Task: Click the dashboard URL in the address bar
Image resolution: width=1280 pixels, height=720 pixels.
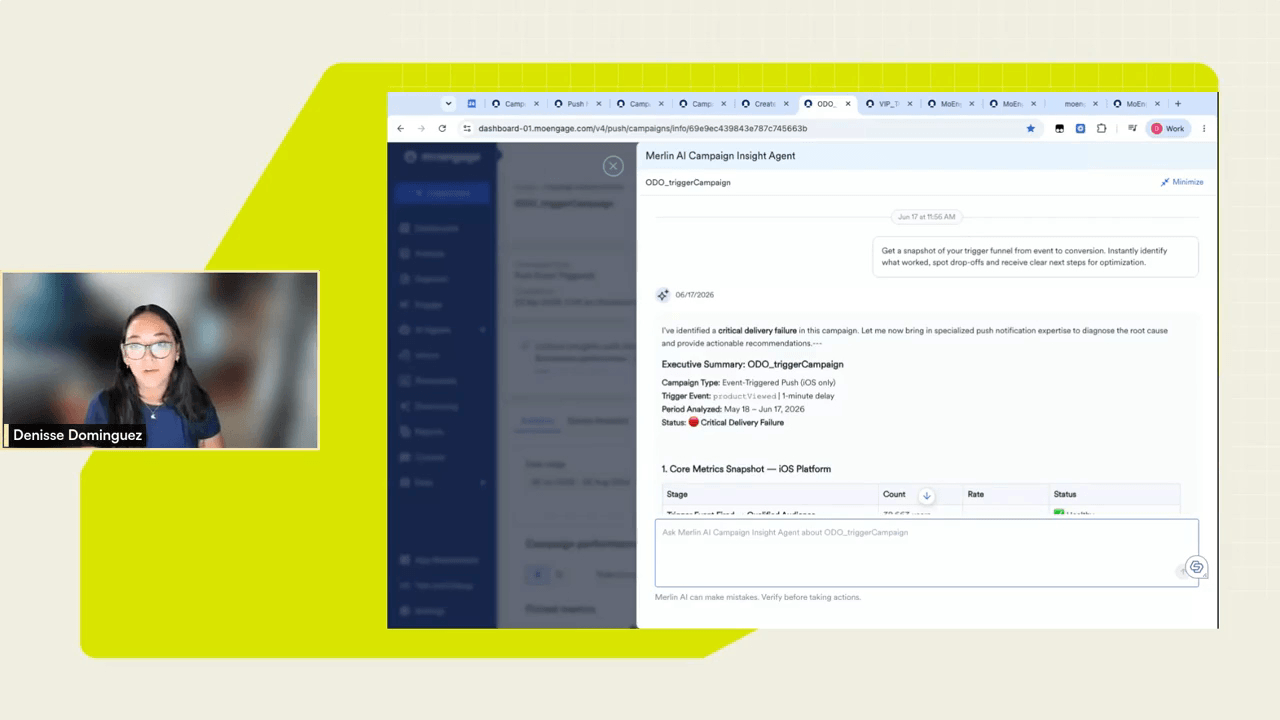Action: click(x=642, y=128)
